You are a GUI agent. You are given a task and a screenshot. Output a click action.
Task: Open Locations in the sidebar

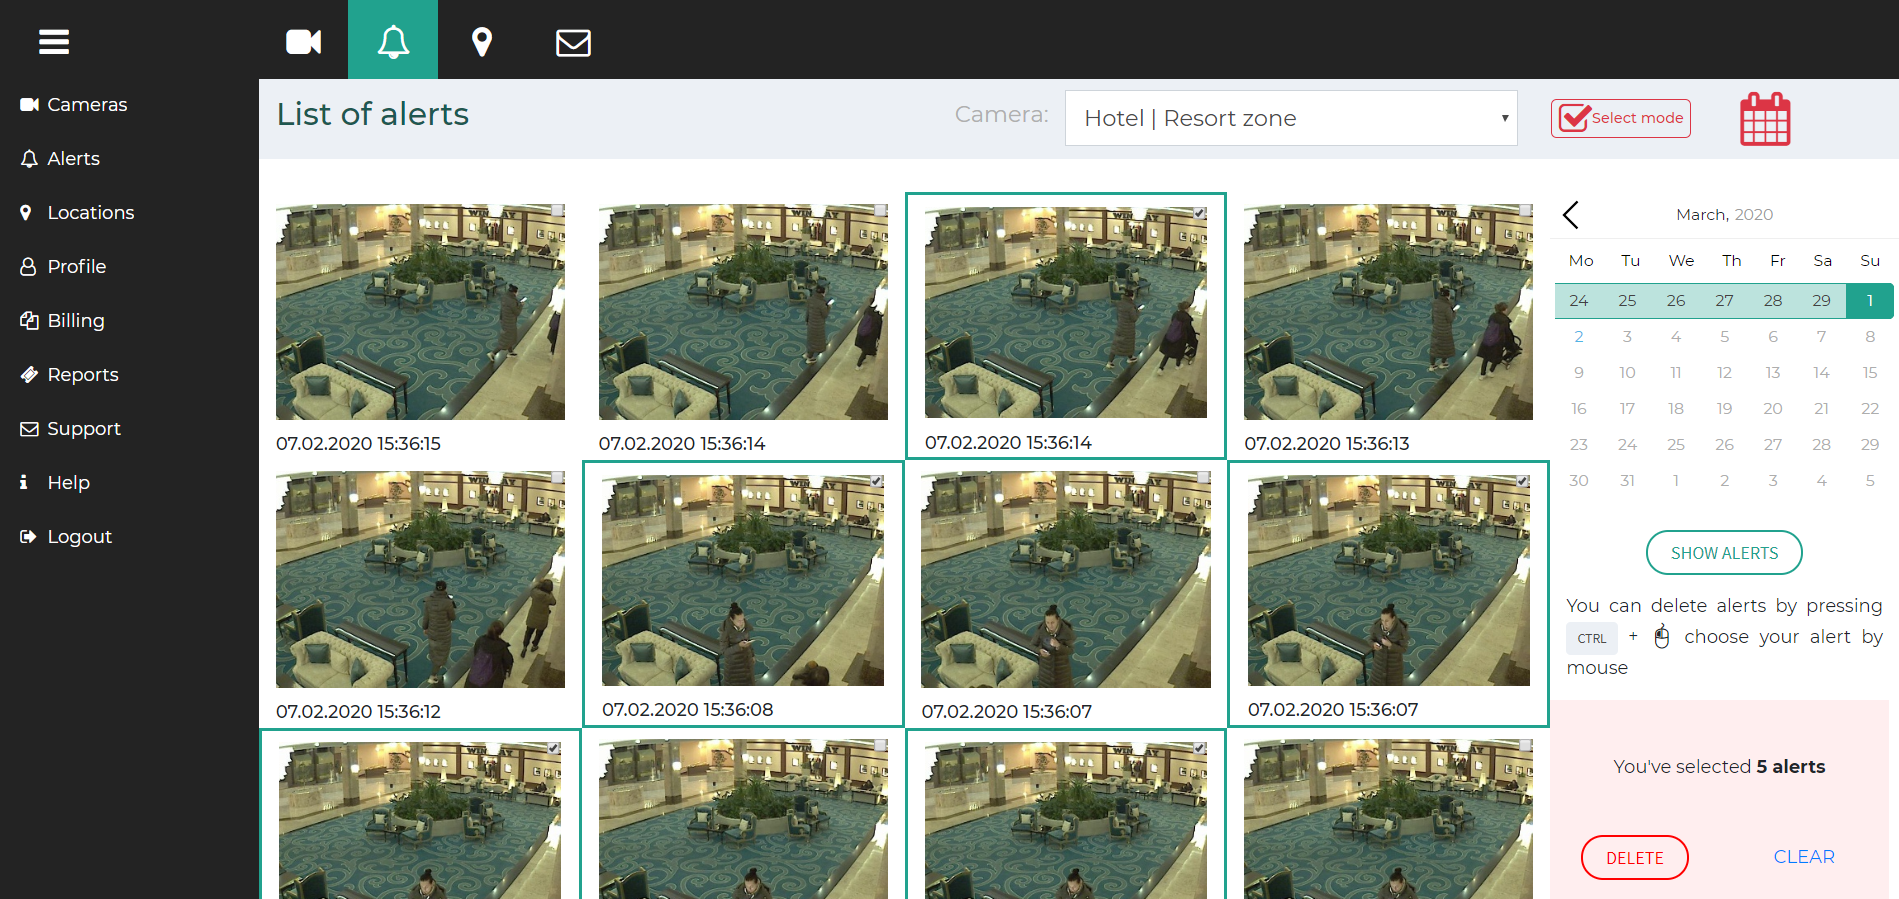click(x=77, y=212)
